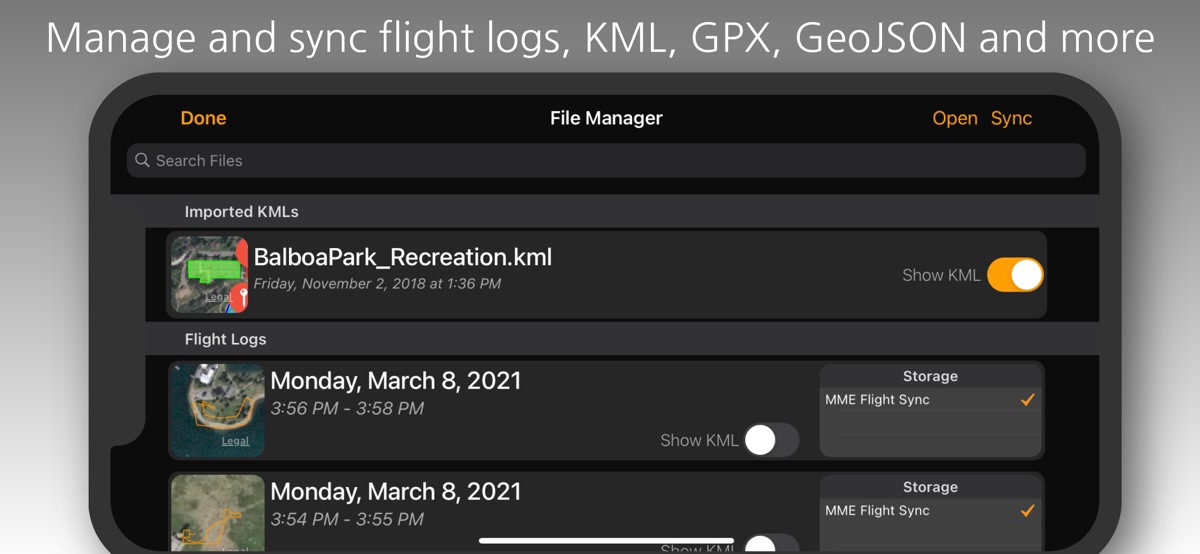Select MME Flight Sync for the 3:56 PM flight
This screenshot has width=1200, height=554.
point(877,400)
